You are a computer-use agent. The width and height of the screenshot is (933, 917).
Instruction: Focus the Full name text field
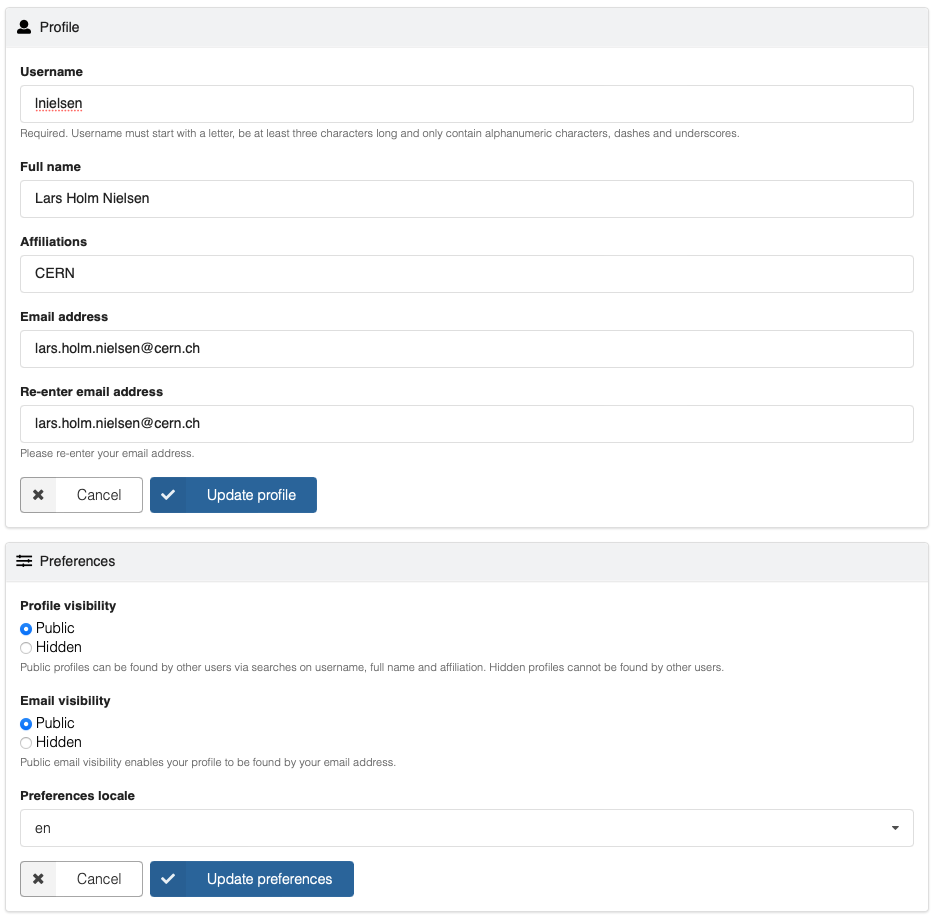tap(466, 199)
